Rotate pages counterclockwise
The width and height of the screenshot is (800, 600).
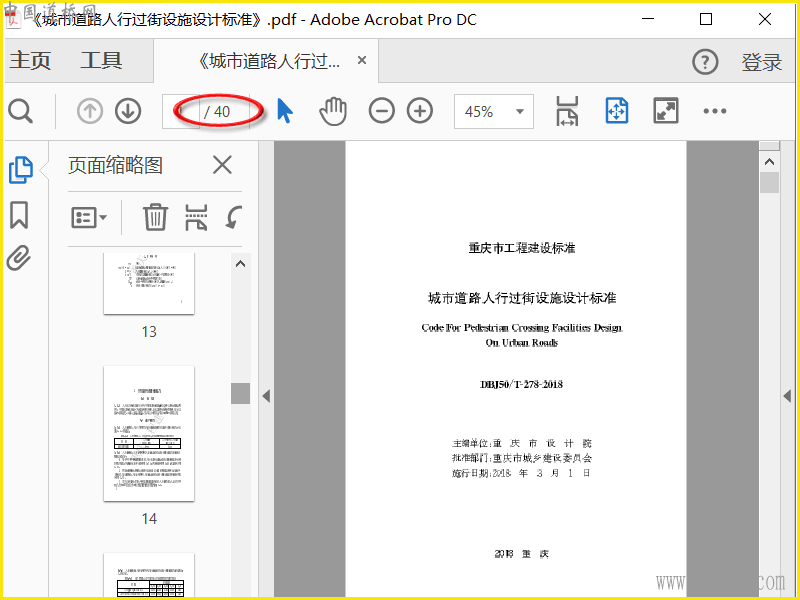(233, 218)
